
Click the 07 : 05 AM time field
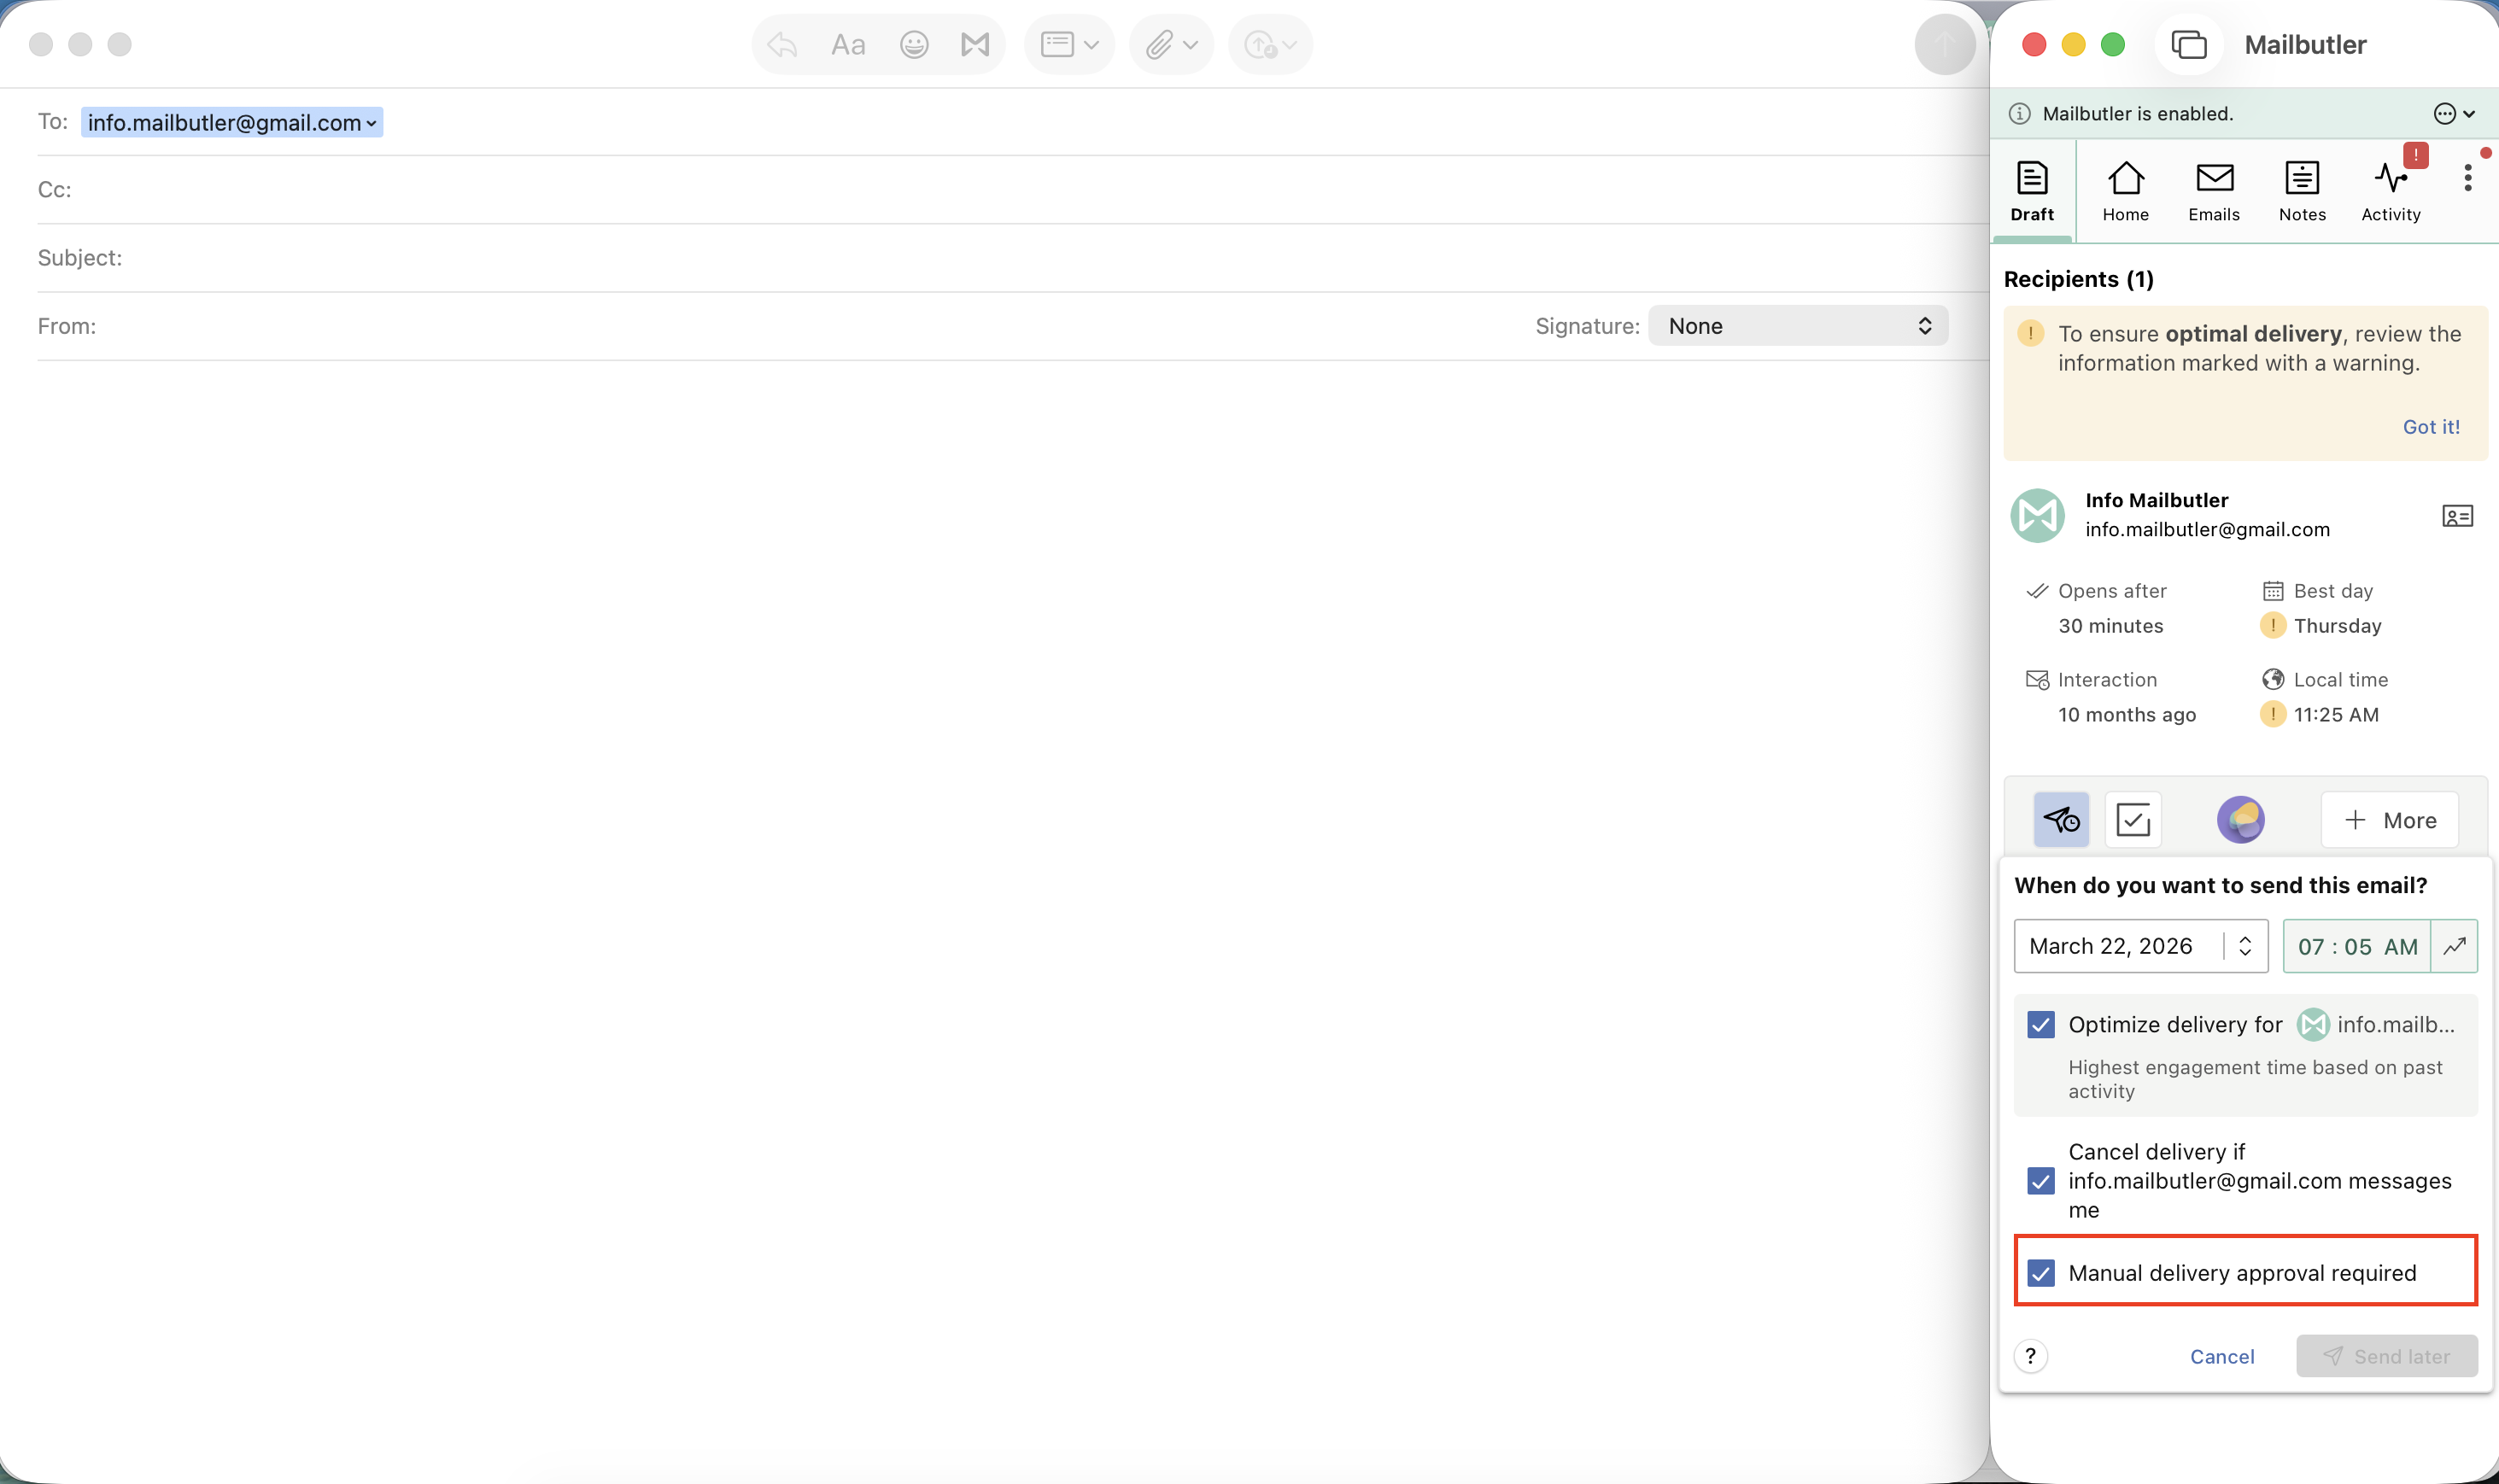coord(2356,946)
